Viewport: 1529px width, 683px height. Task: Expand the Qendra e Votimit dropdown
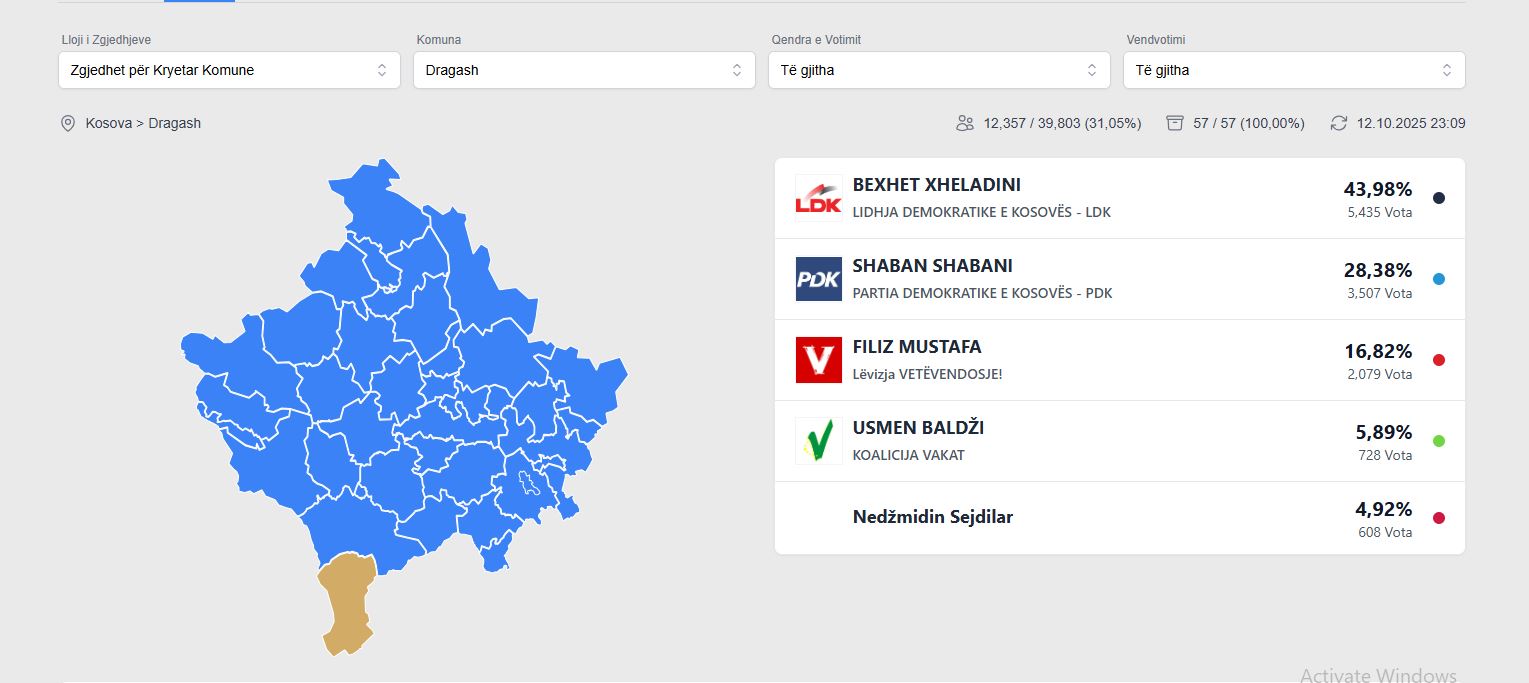(x=939, y=70)
